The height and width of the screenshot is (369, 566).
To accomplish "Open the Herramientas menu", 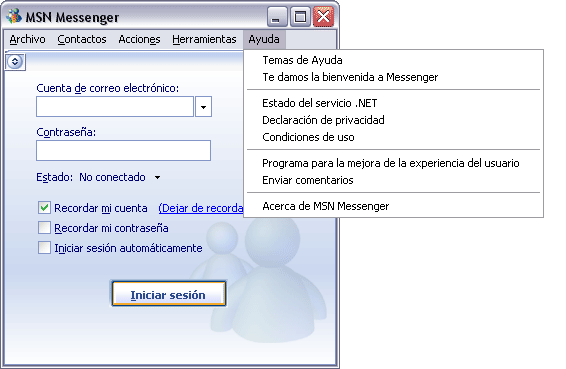I will click(204, 39).
